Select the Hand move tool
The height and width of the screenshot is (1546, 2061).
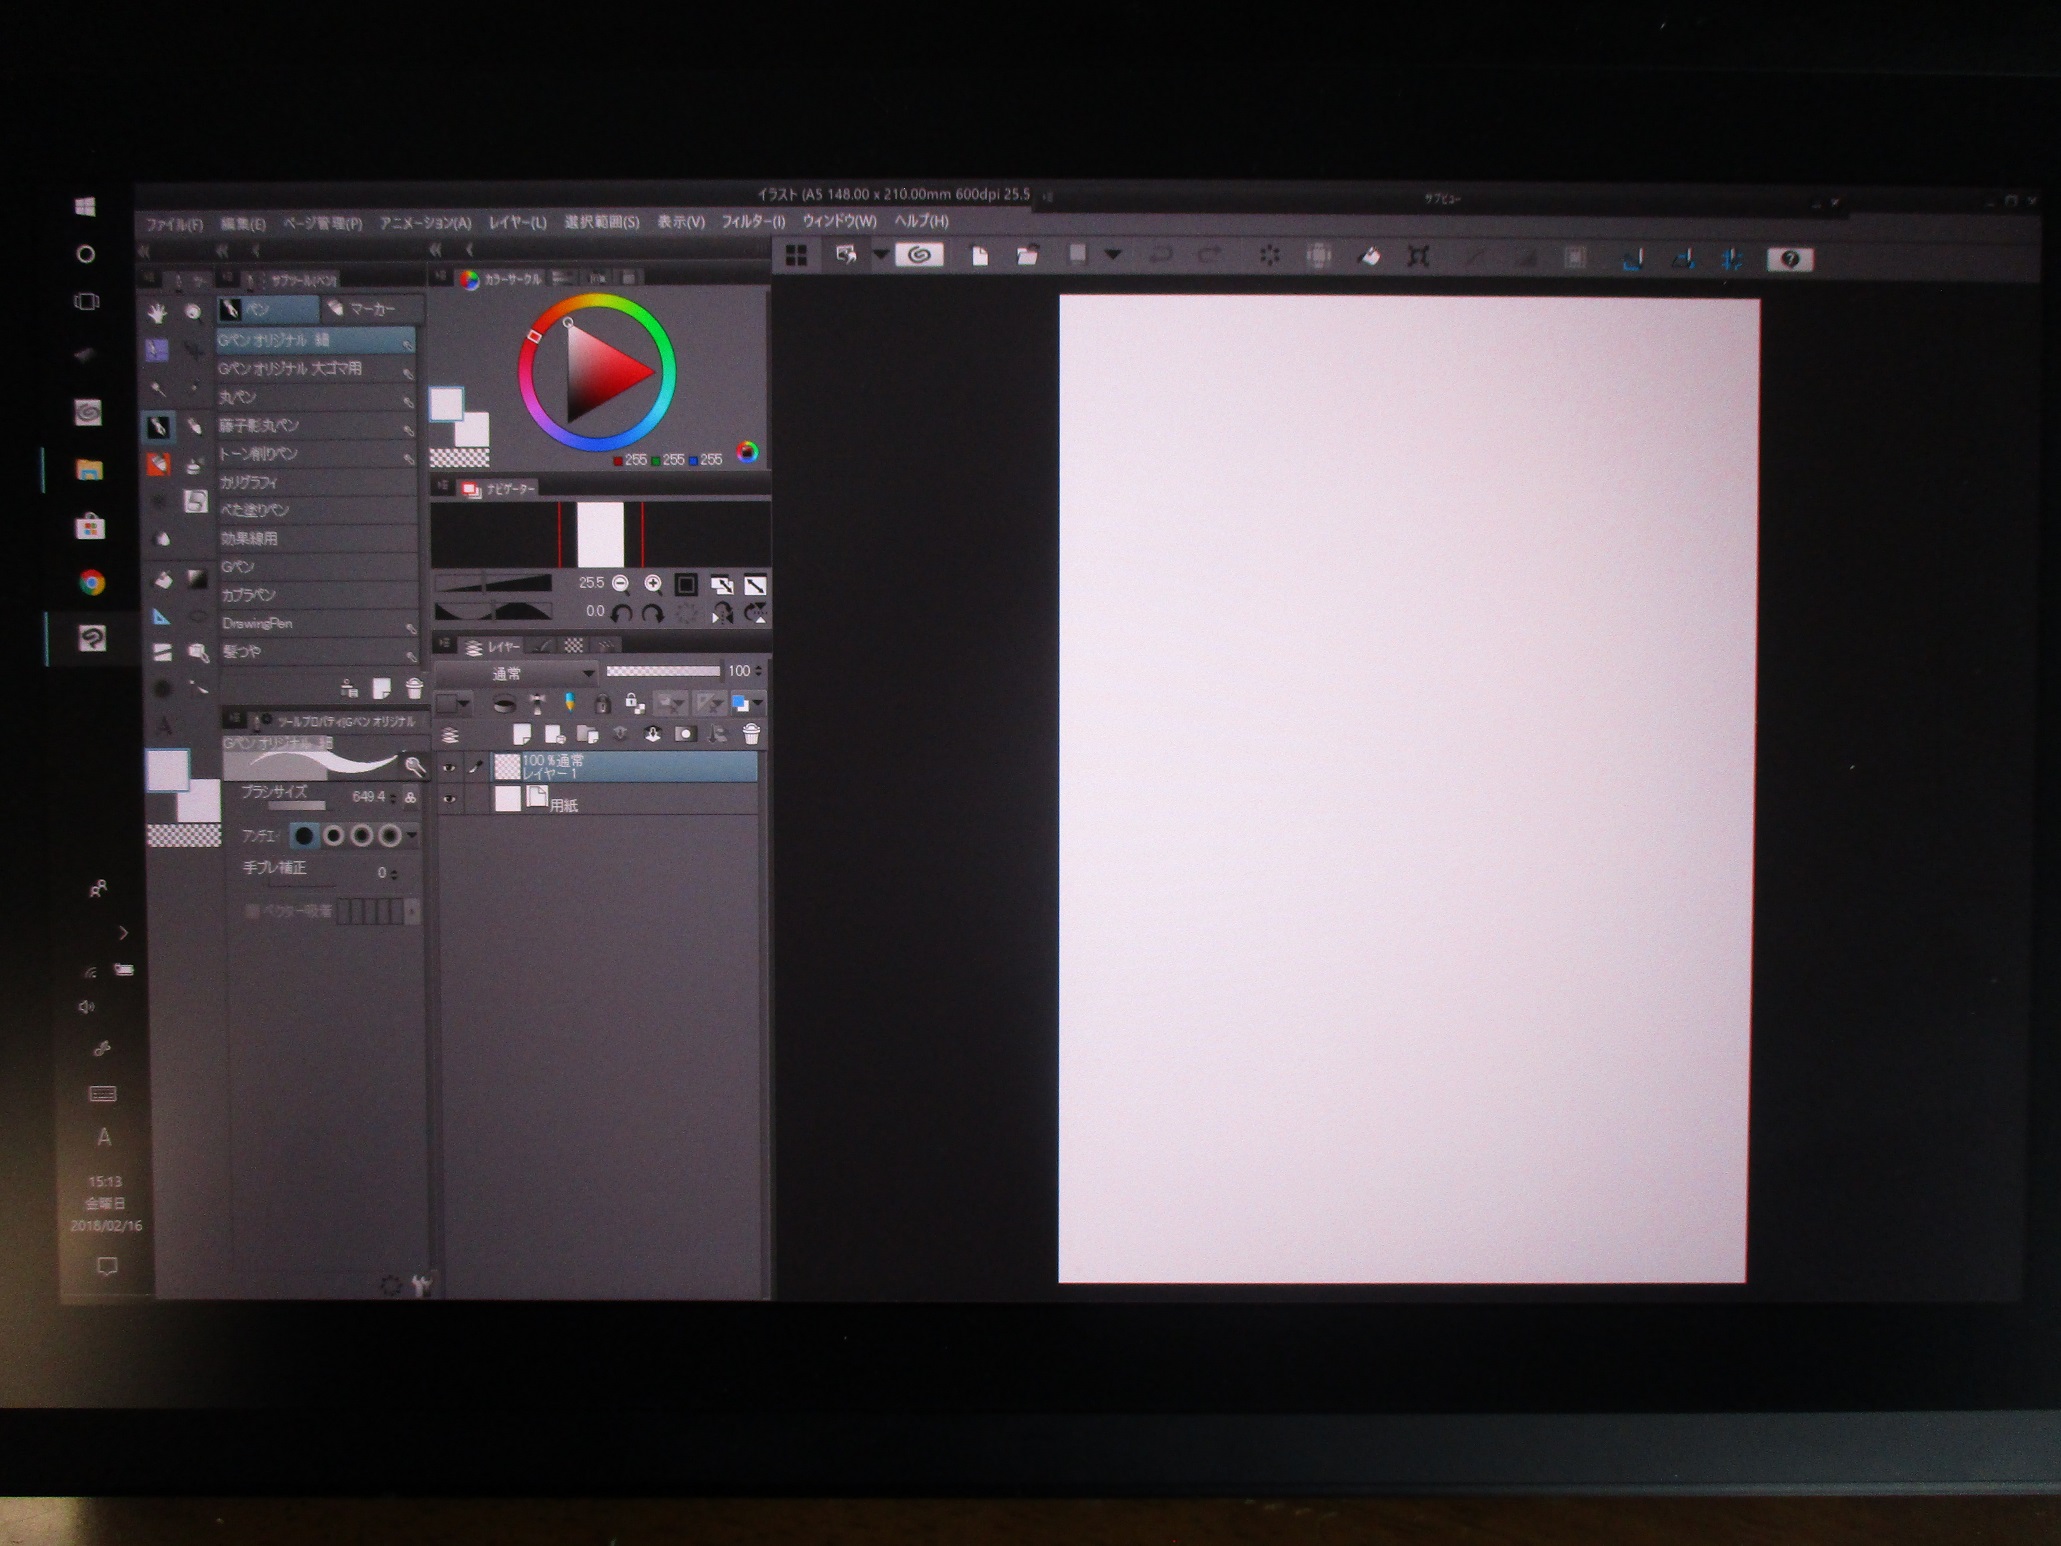(157, 313)
